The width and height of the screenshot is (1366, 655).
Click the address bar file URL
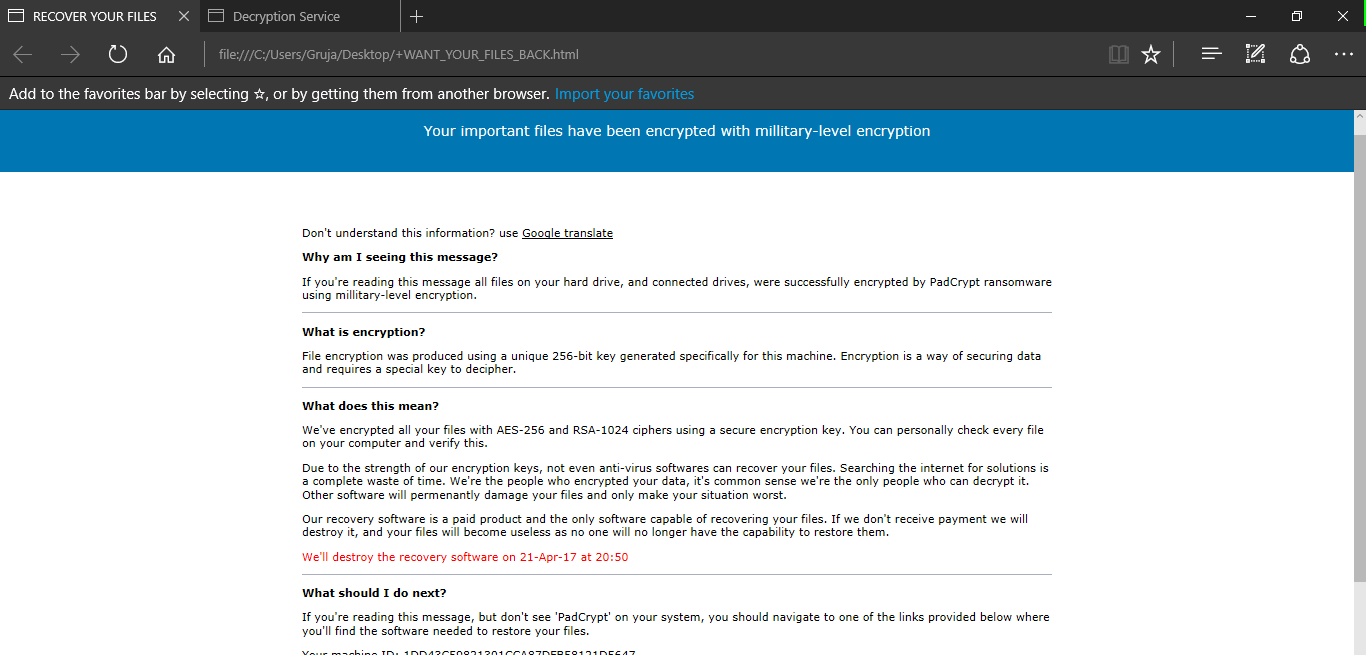(399, 55)
